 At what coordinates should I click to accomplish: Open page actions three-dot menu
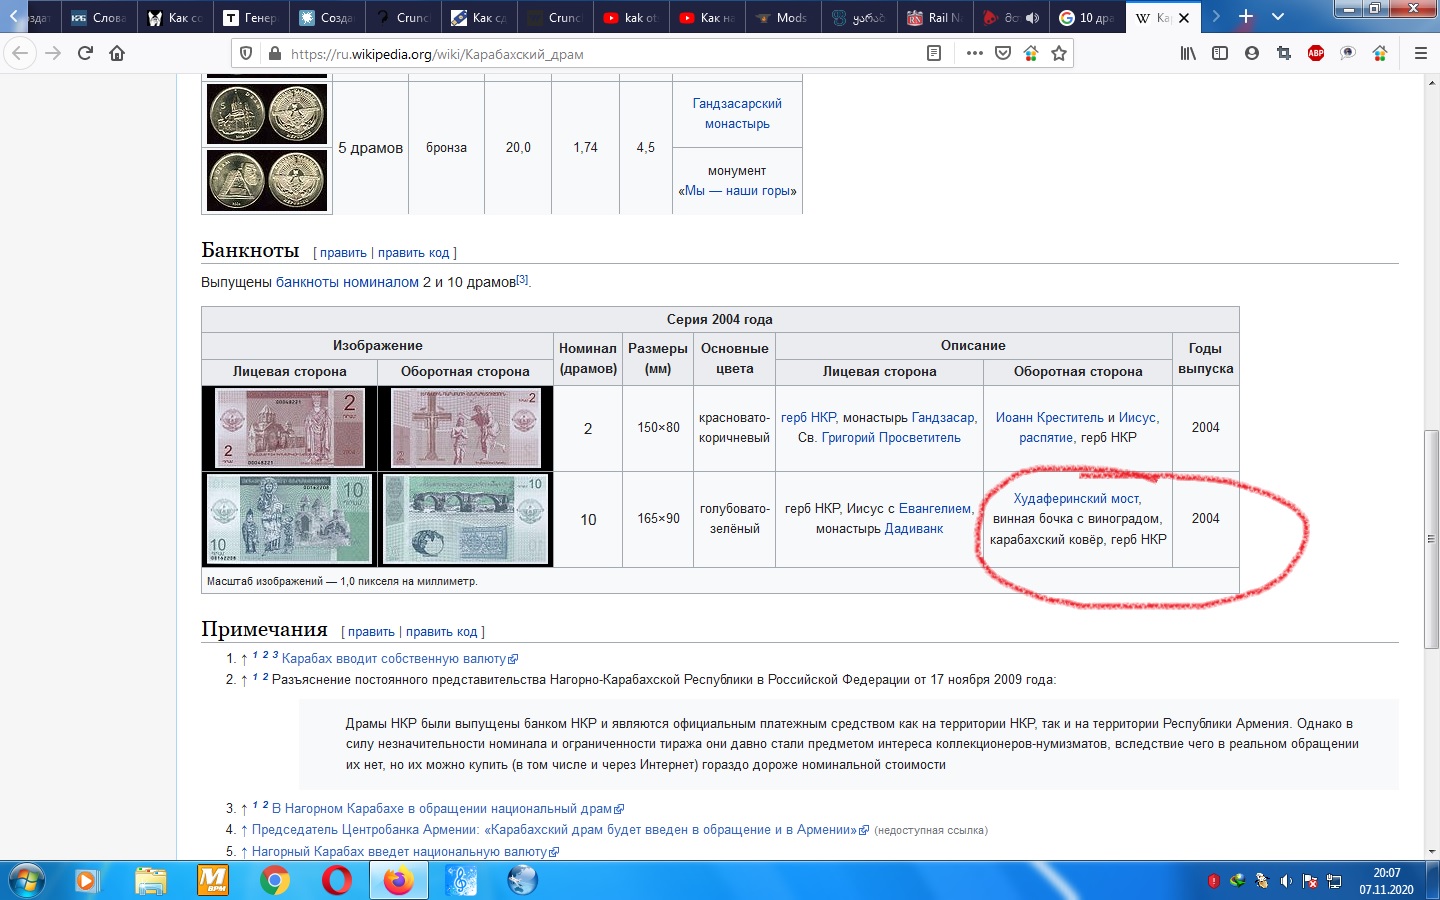pos(975,54)
